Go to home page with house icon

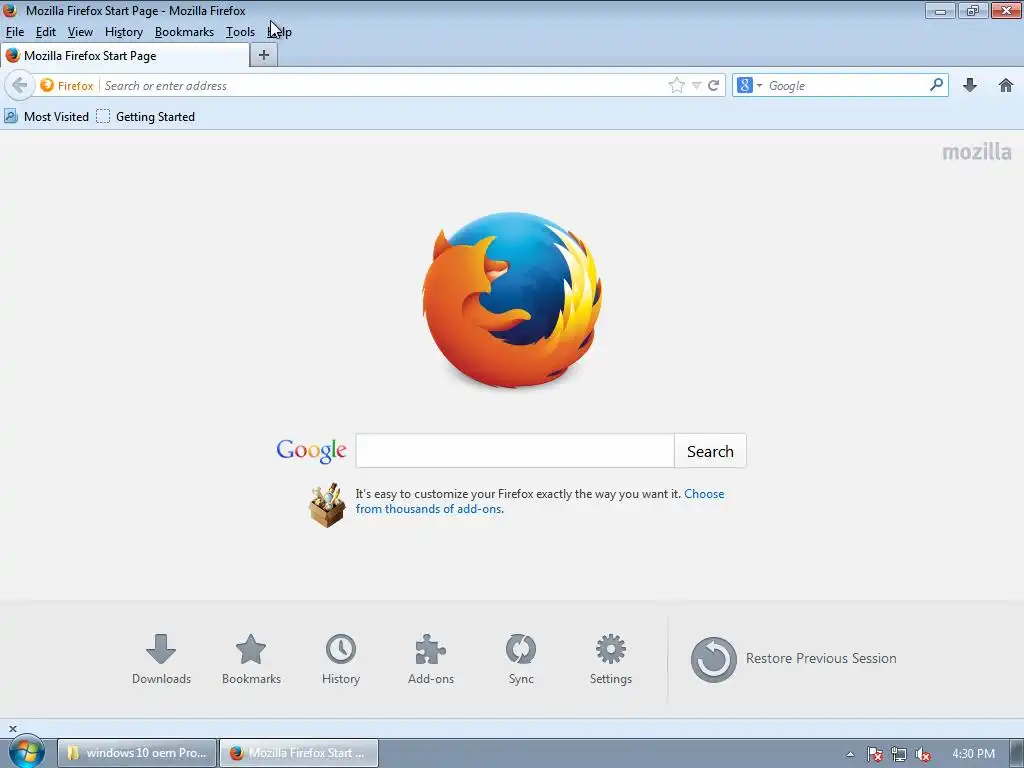coord(1006,86)
